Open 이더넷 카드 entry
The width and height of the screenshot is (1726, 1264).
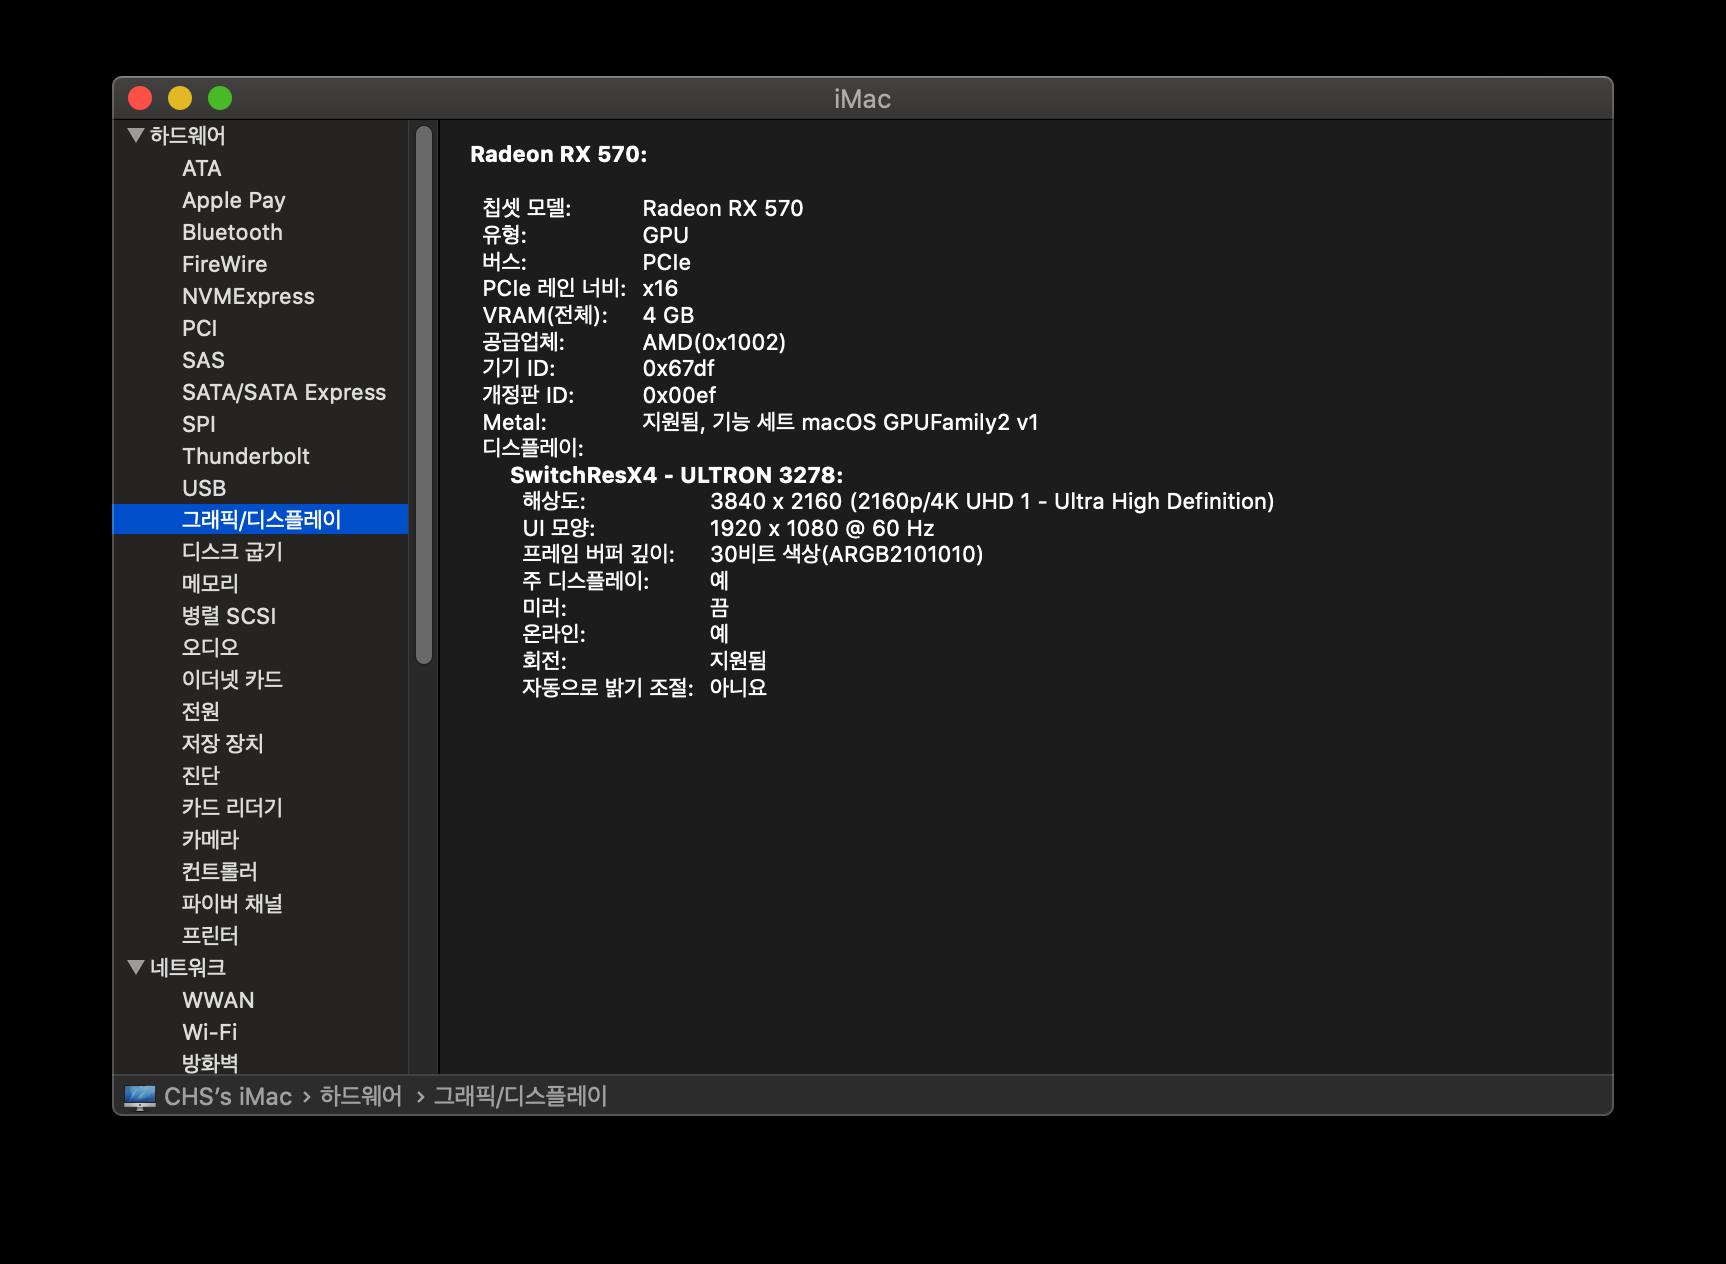click(x=232, y=679)
